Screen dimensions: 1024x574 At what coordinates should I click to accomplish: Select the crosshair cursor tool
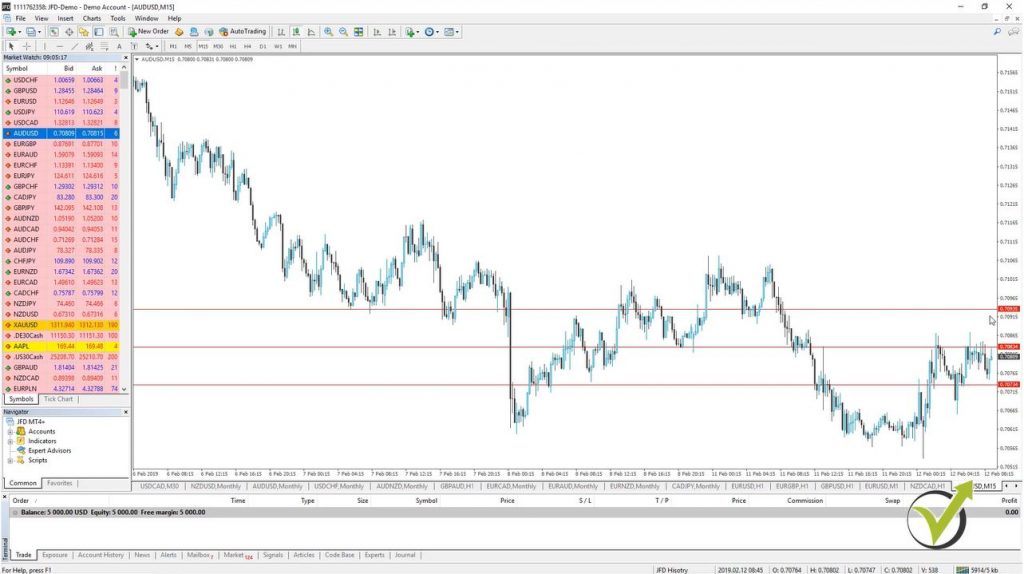tap(27, 46)
